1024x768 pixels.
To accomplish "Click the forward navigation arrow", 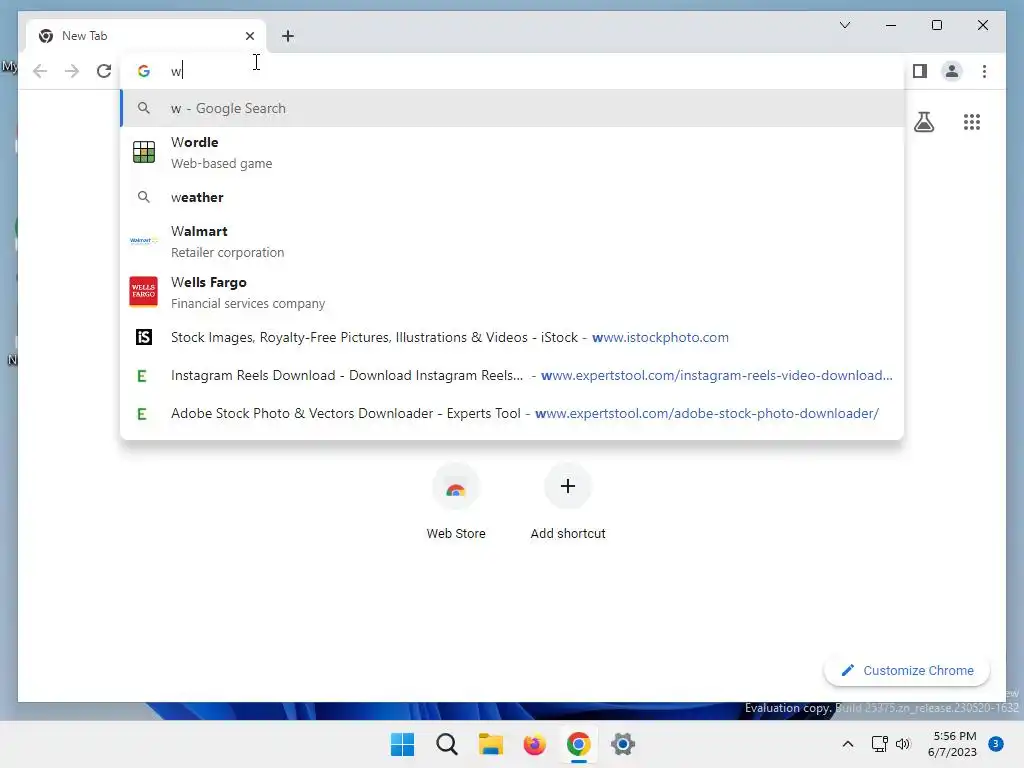I will (72, 71).
